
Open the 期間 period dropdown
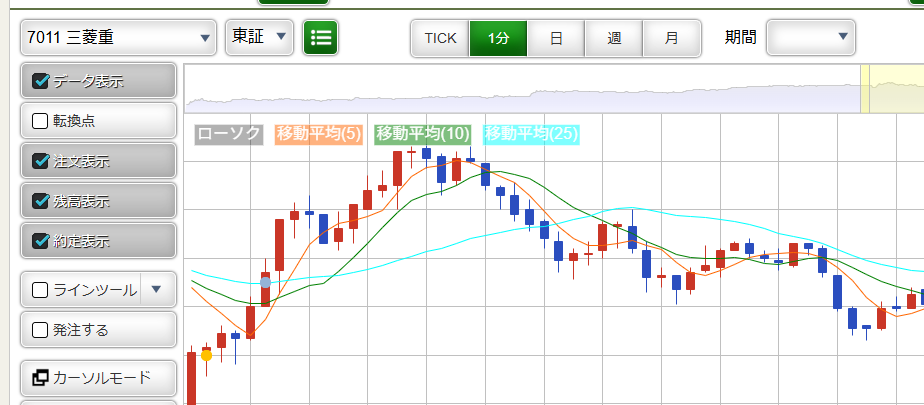pyautogui.click(x=811, y=38)
